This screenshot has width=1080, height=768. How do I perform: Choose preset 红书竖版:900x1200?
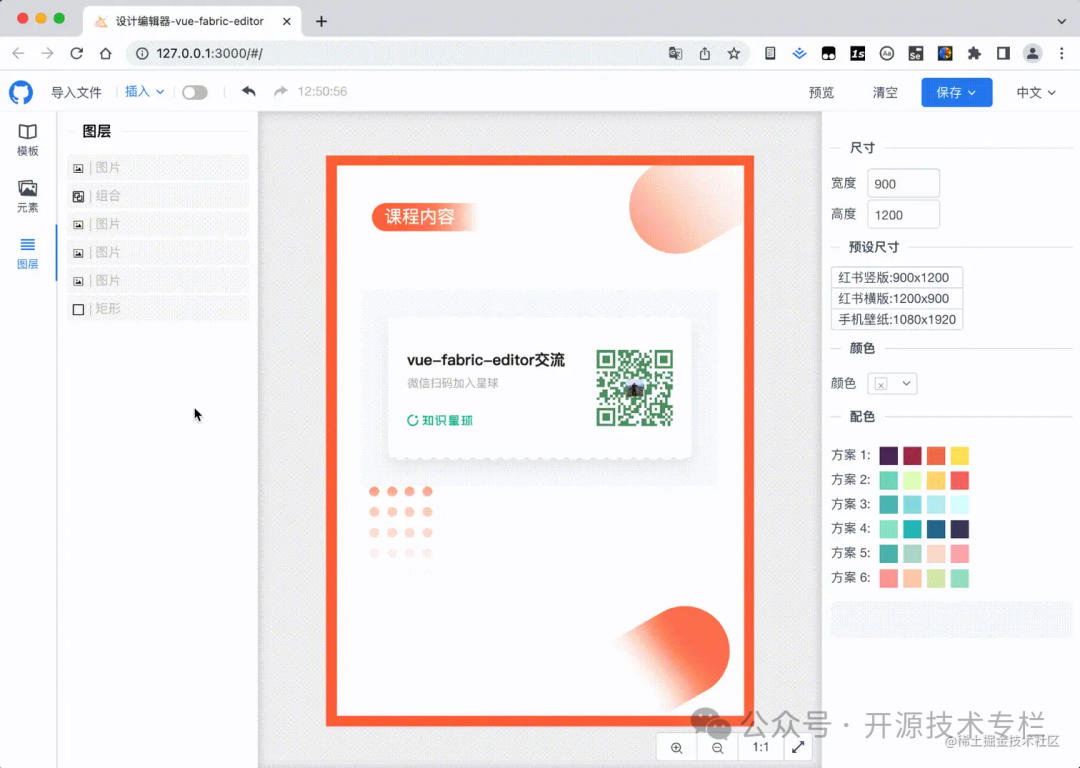(896, 278)
